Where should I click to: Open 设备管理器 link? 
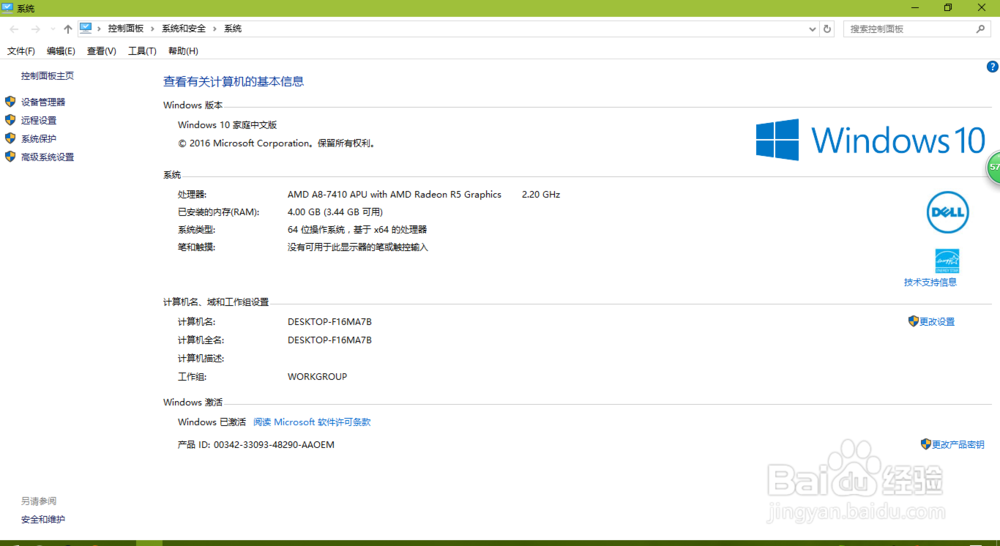43,102
